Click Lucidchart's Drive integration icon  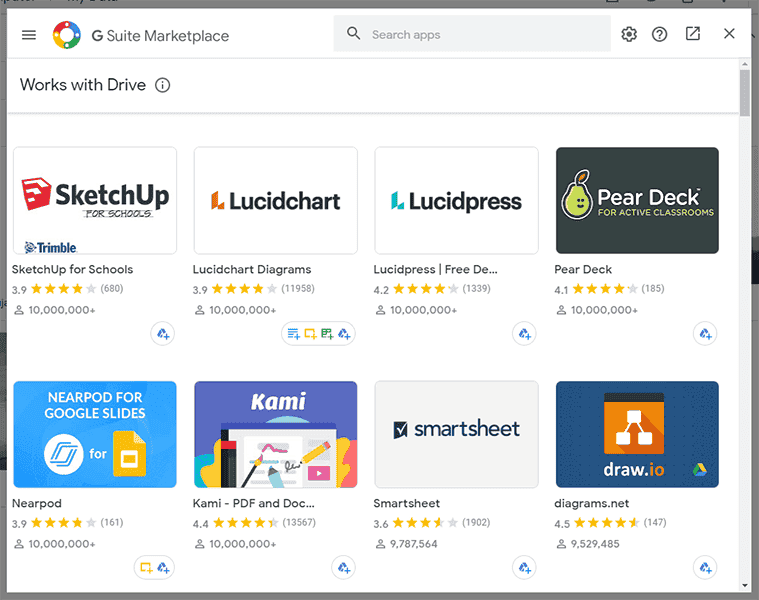[x=344, y=334]
